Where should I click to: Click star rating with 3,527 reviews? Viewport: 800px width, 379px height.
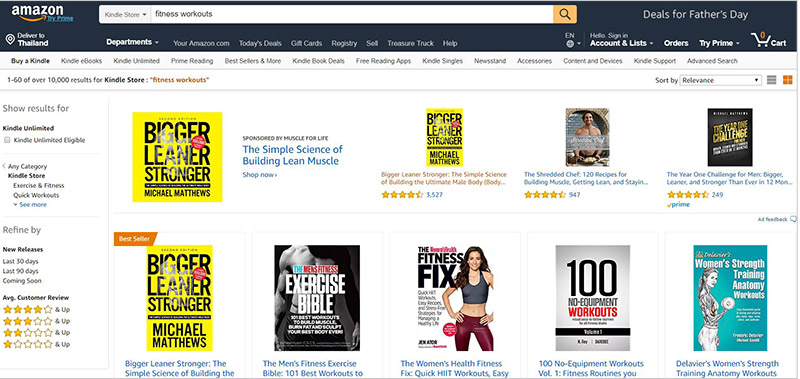point(402,194)
